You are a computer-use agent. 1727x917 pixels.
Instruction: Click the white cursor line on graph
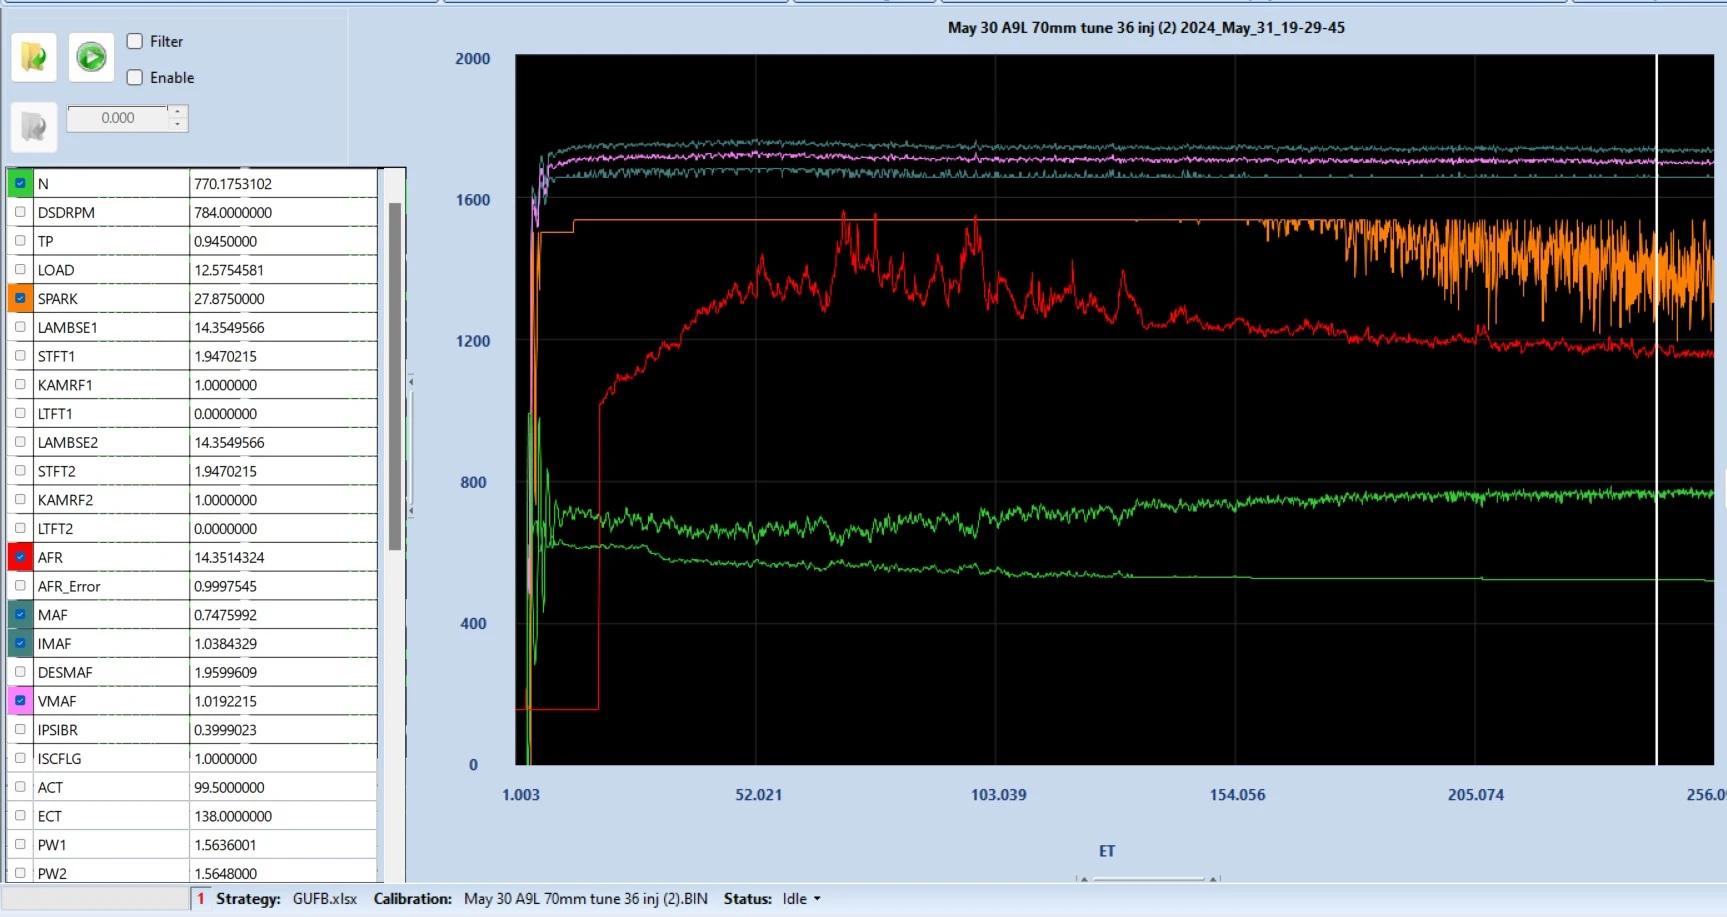1656,410
